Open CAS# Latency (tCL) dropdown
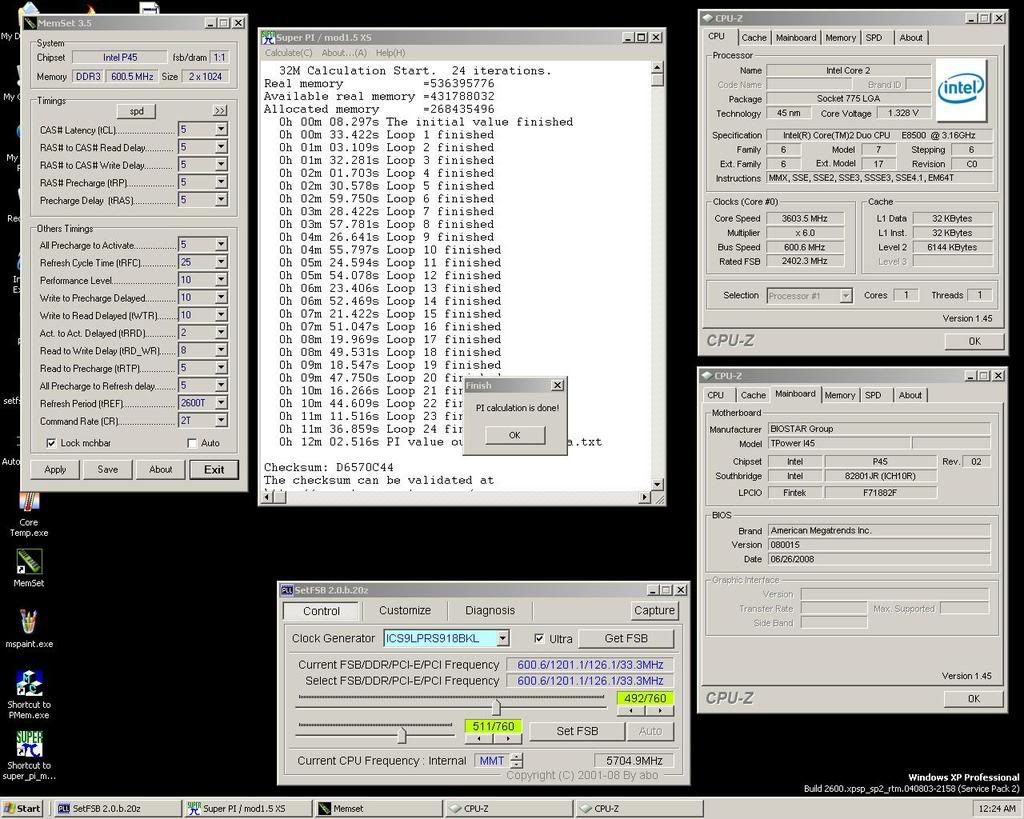1024x819 pixels. click(x=221, y=129)
